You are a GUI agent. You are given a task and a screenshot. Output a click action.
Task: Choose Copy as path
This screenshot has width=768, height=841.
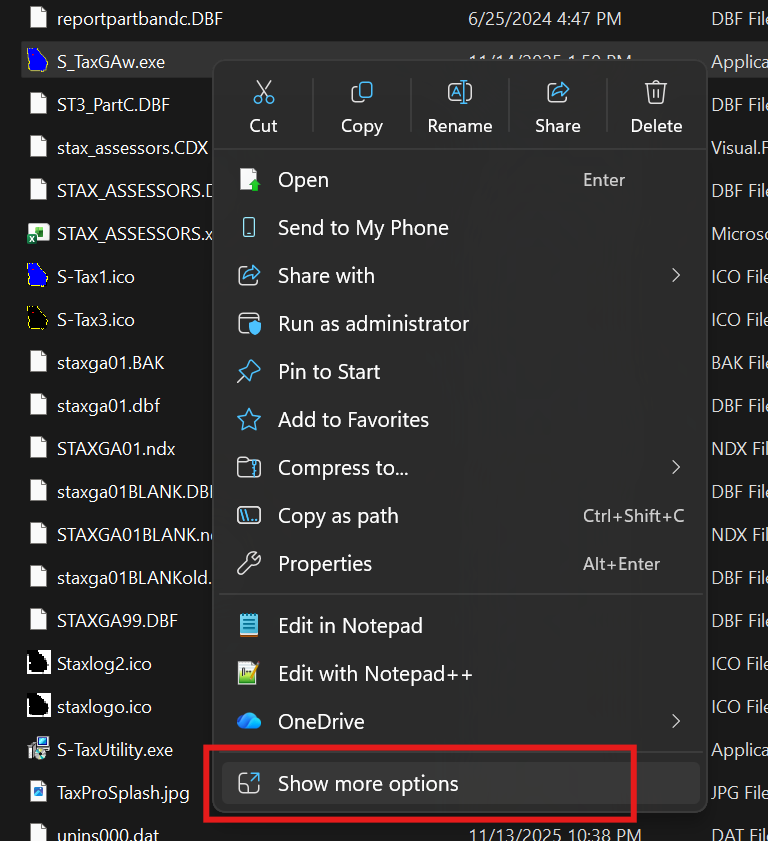[x=338, y=516]
